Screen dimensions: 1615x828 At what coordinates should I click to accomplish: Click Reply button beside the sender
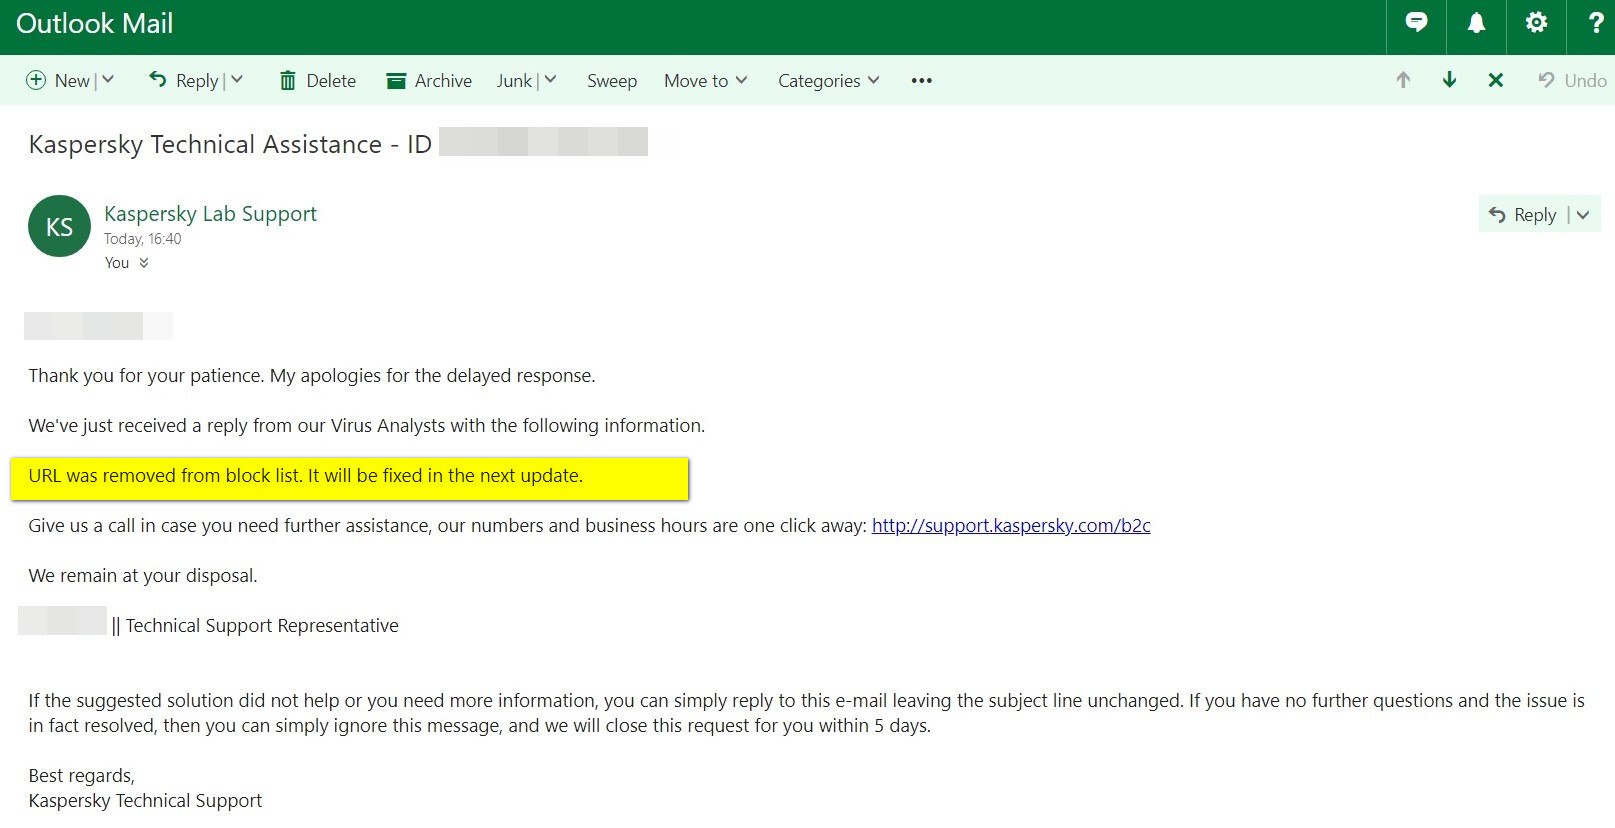coord(1522,215)
